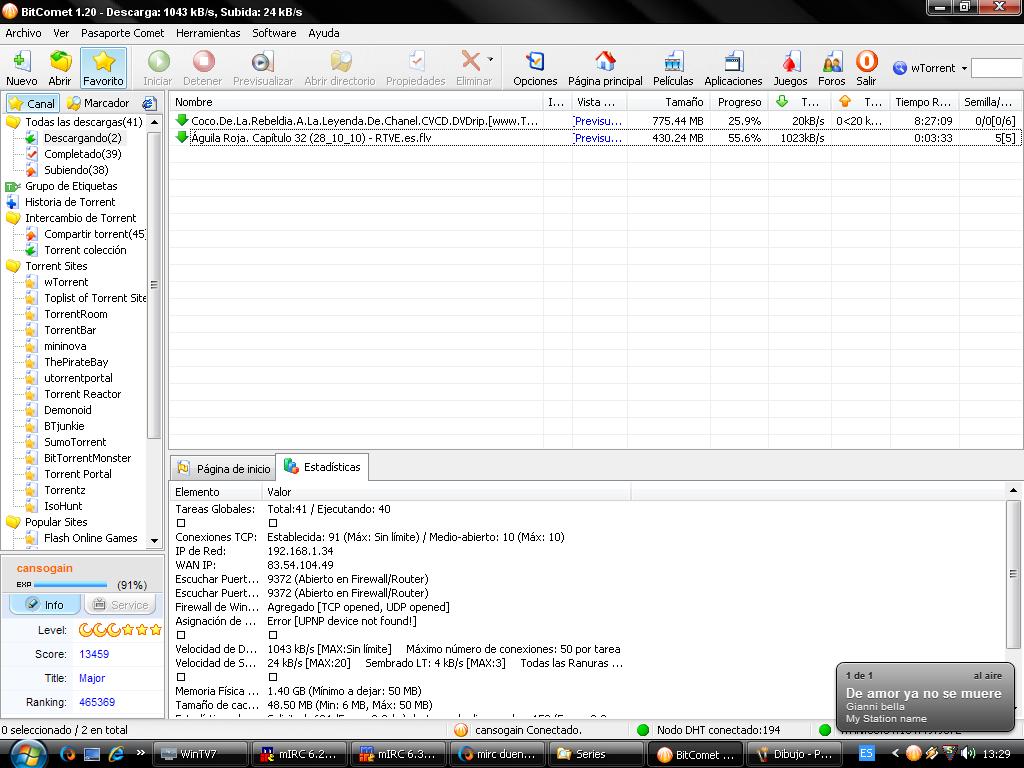Open Compartir torrent(45) item
Screen dimensions: 1024x768
point(95,234)
